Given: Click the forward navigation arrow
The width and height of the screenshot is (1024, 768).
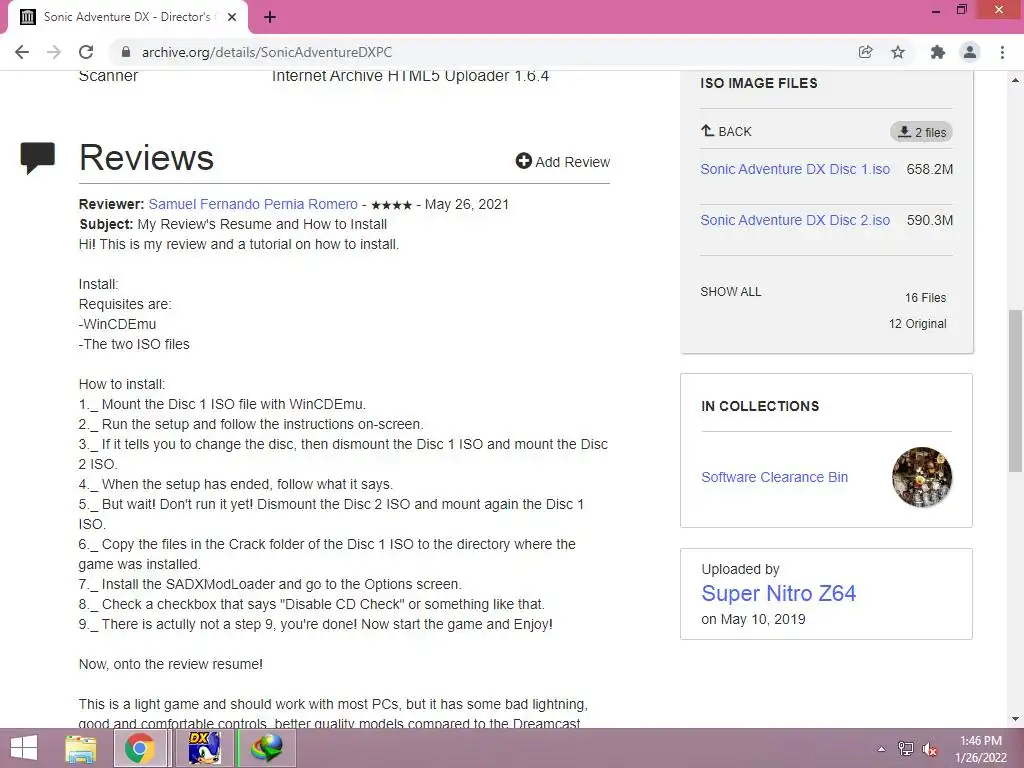Looking at the screenshot, I should click(54, 52).
